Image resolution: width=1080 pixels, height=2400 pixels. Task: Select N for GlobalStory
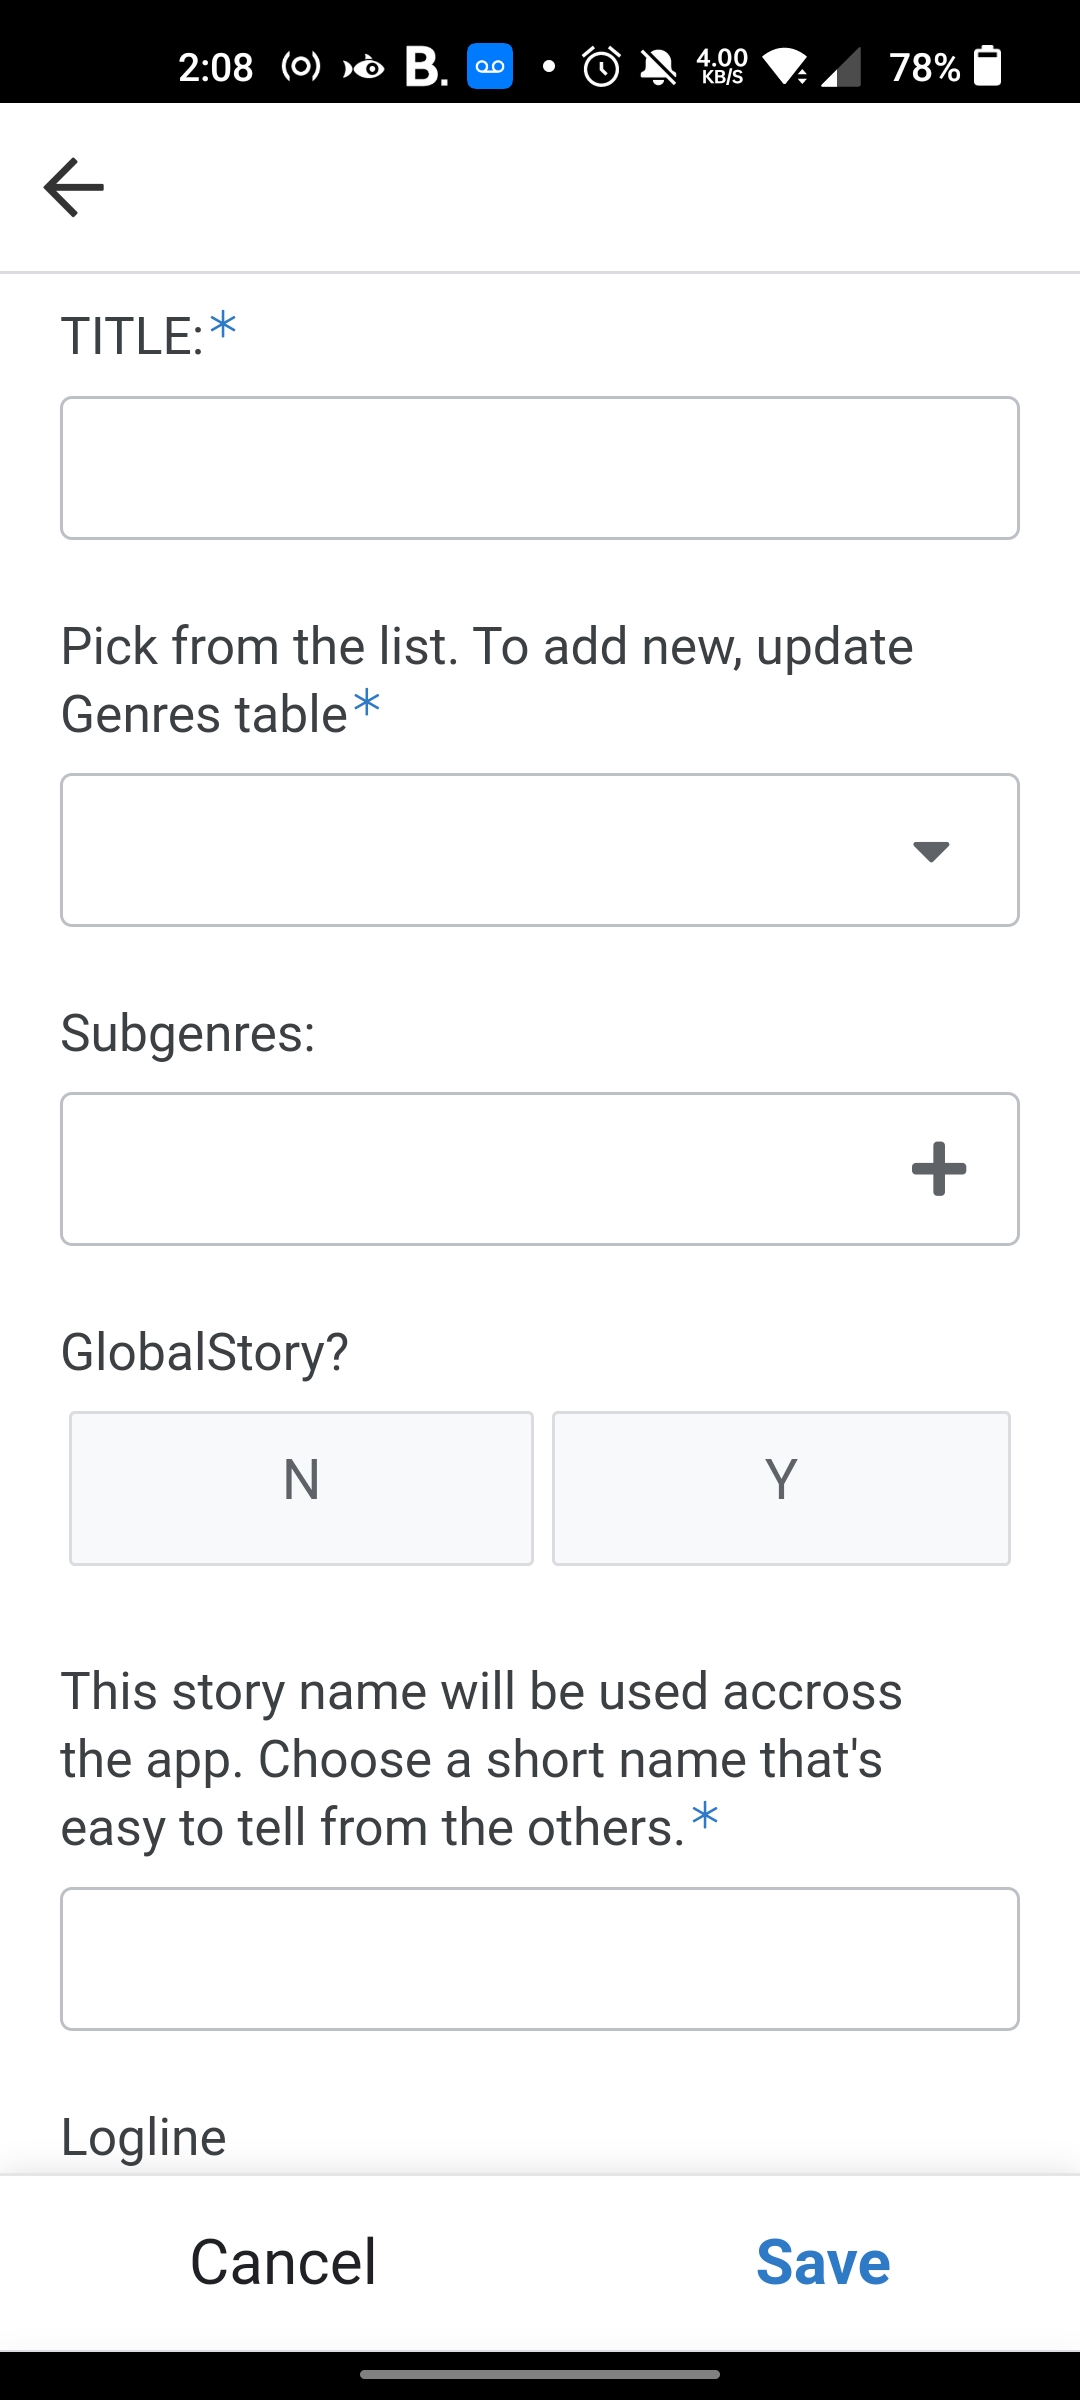301,1488
